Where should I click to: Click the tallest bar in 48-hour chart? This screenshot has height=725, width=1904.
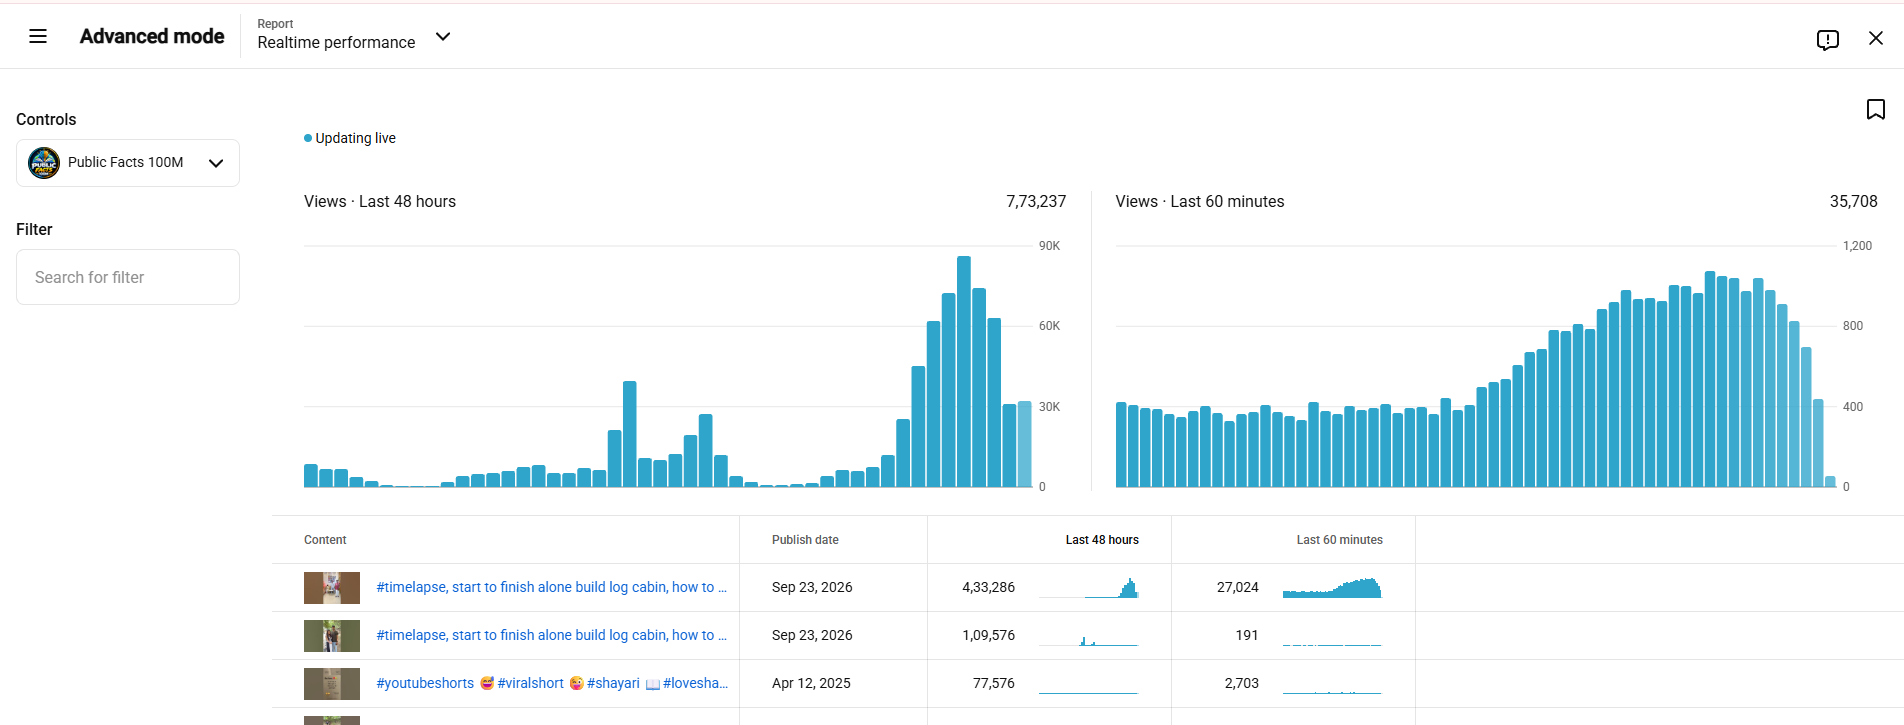tap(964, 372)
